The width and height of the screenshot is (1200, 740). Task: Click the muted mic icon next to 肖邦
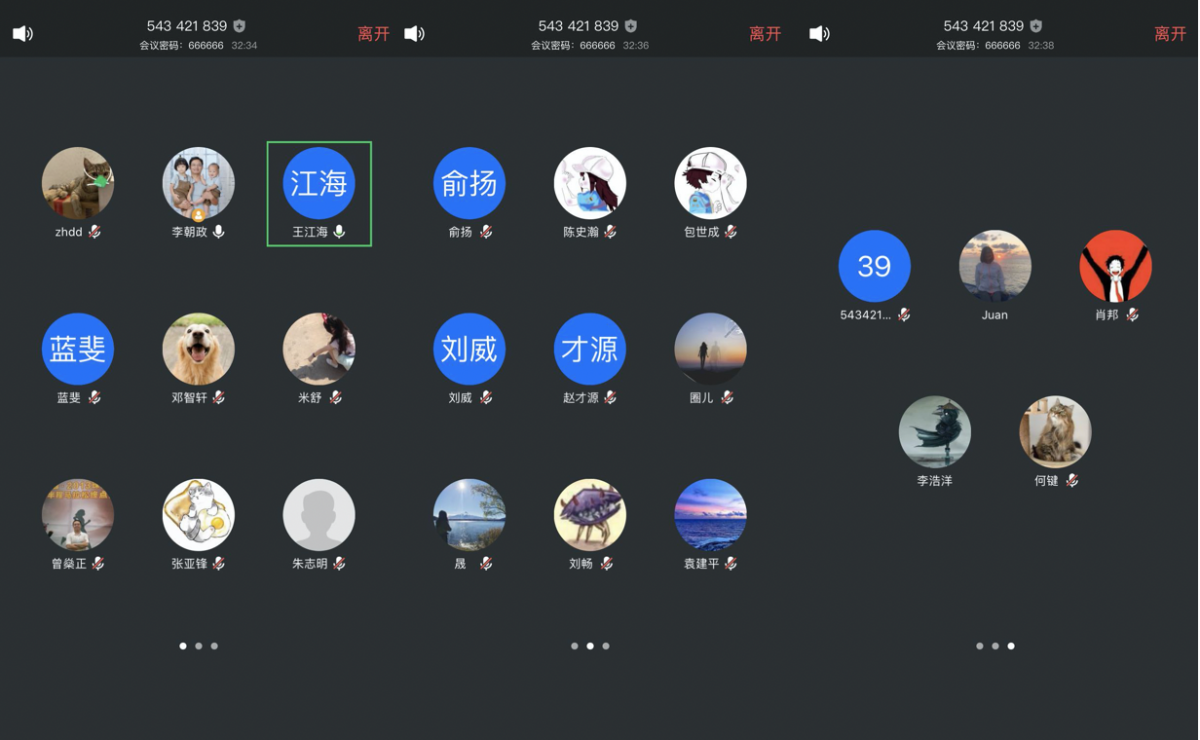point(1132,315)
